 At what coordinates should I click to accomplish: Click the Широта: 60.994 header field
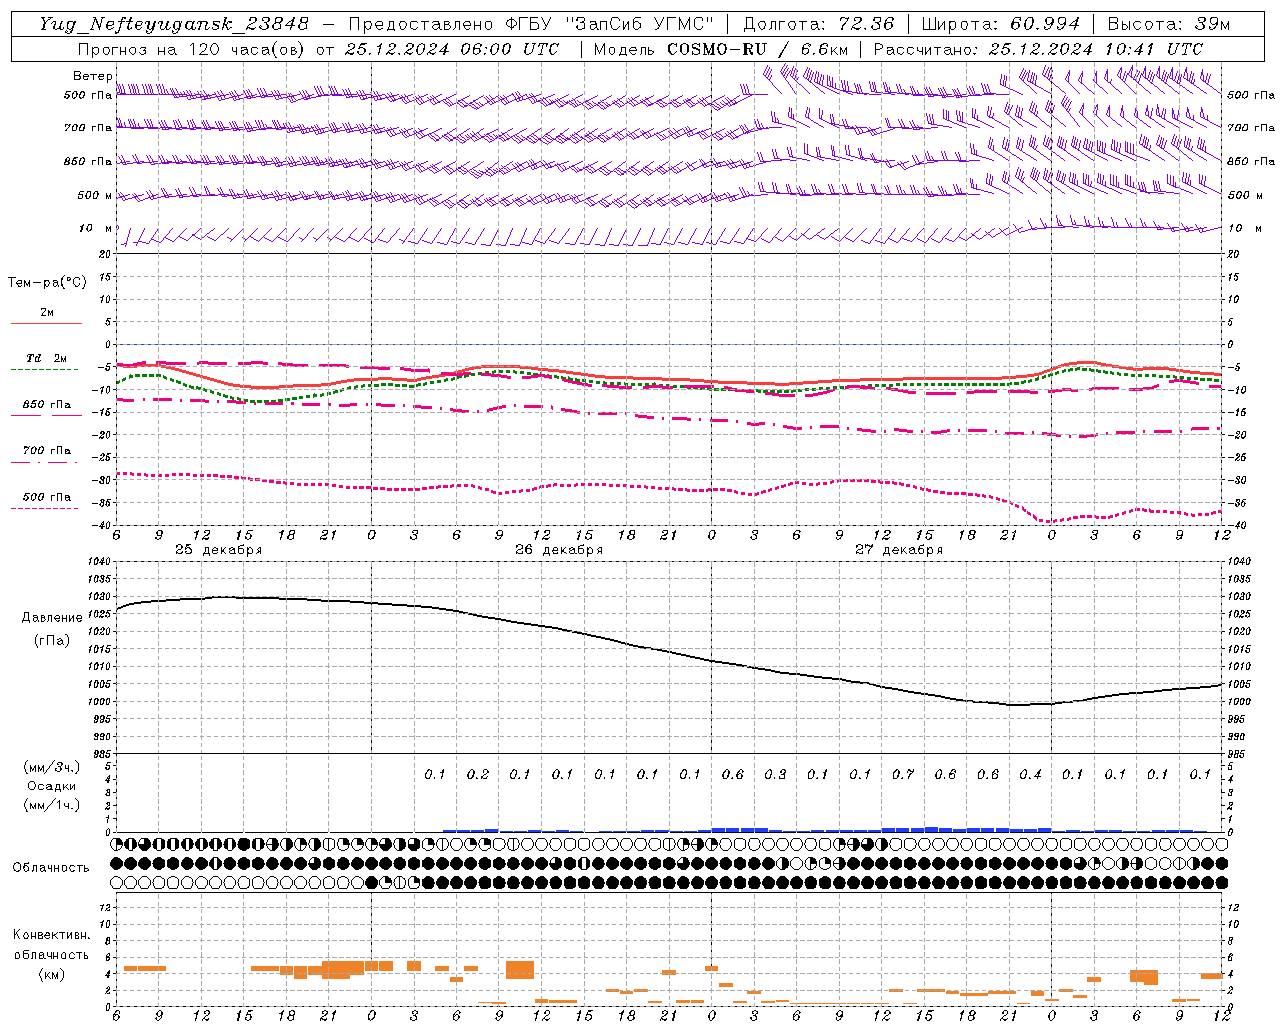coord(1000,24)
